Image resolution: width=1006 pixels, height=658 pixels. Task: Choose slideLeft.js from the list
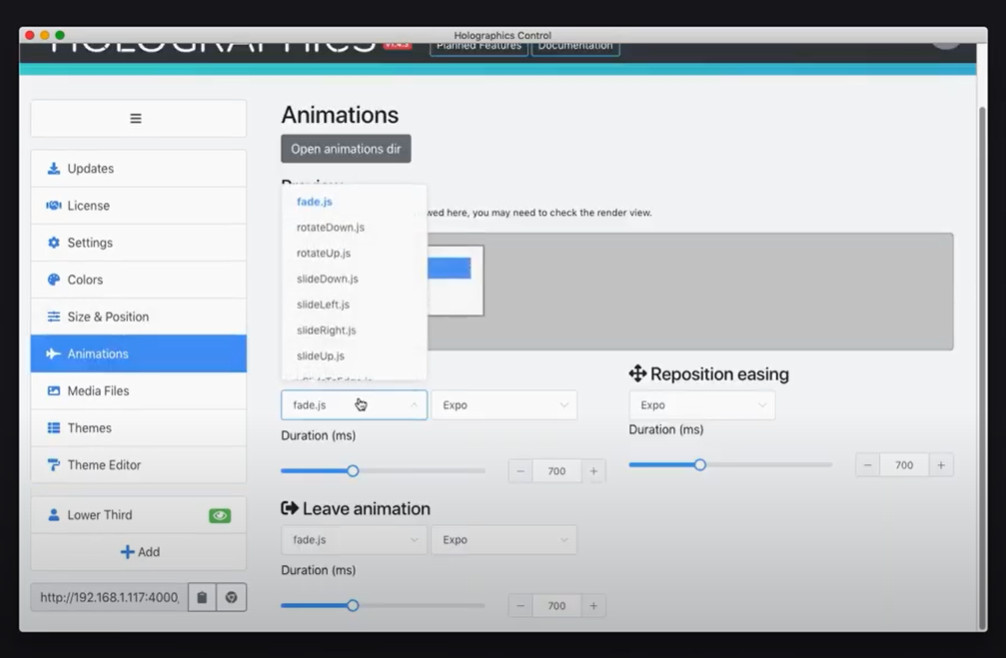(354, 304)
